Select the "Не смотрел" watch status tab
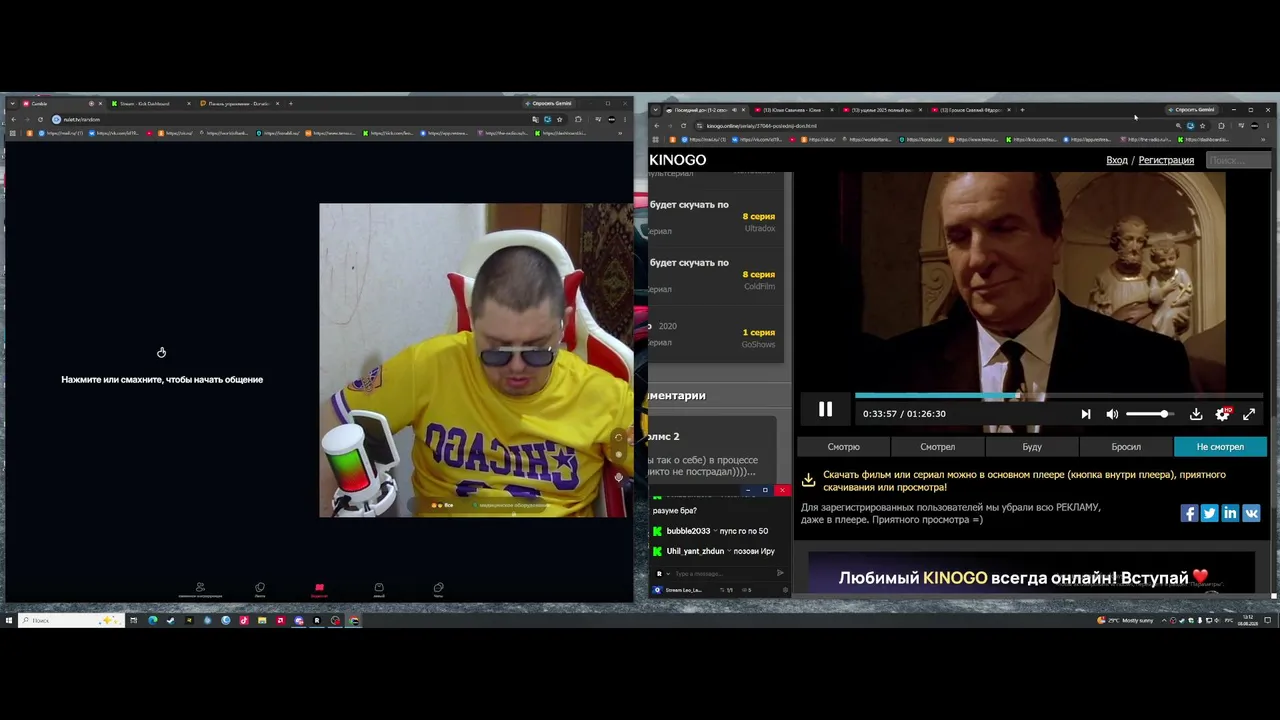Screen dimensions: 1280x720 1220,447
